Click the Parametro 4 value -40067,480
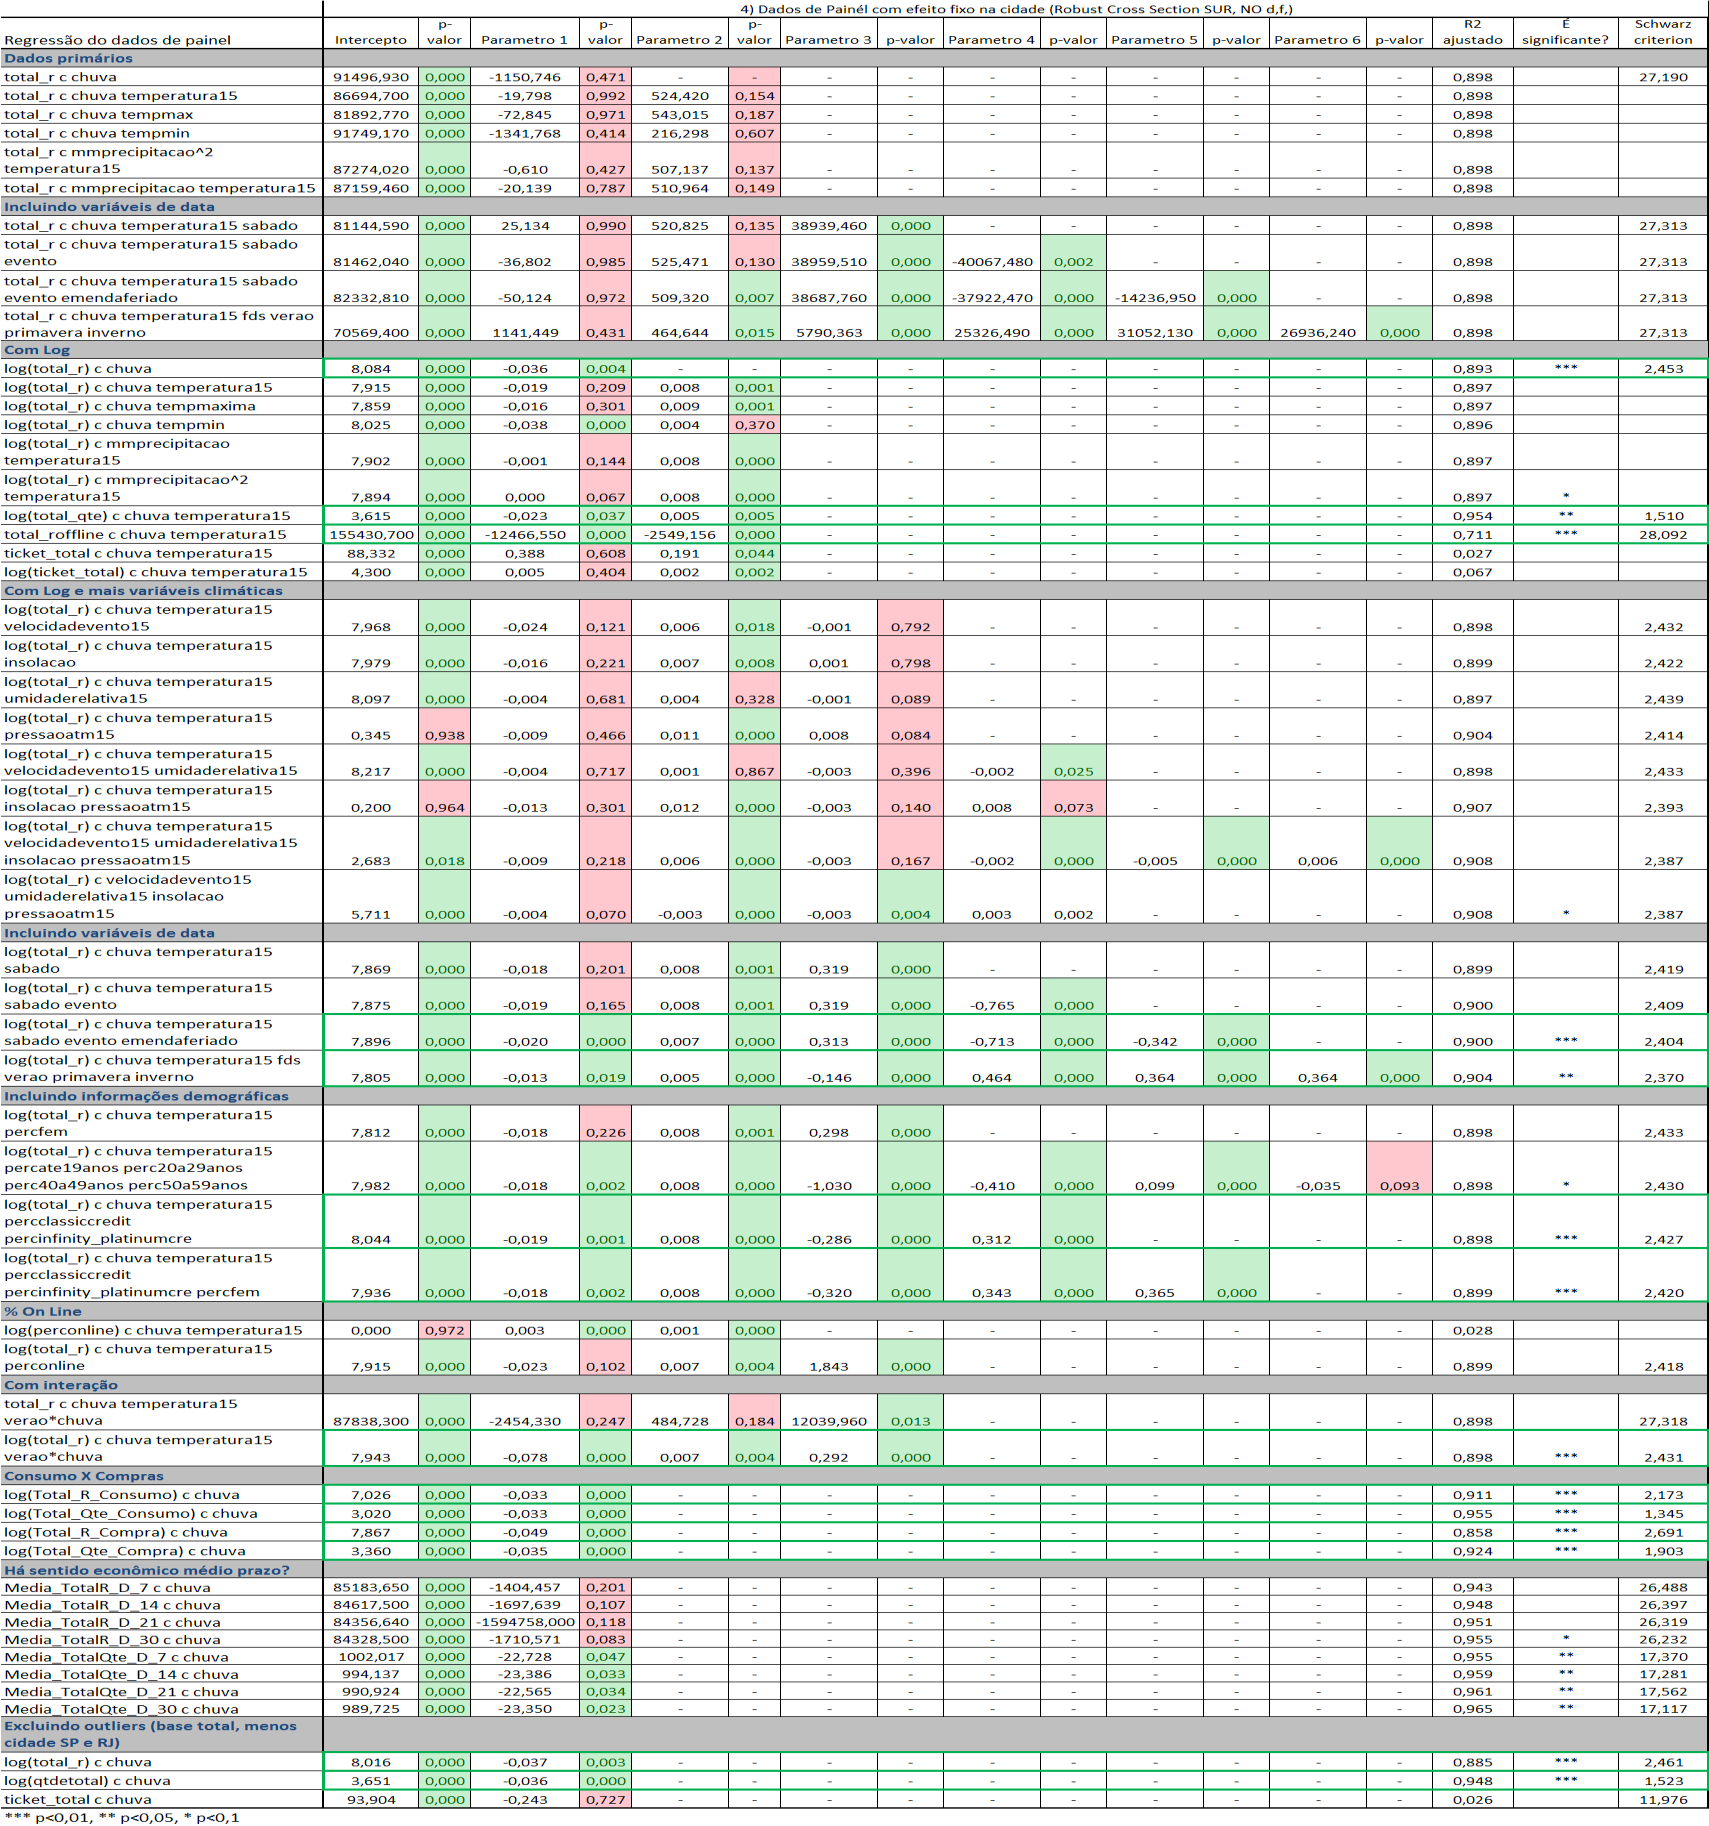The width and height of the screenshot is (1709, 1826). pos(991,262)
